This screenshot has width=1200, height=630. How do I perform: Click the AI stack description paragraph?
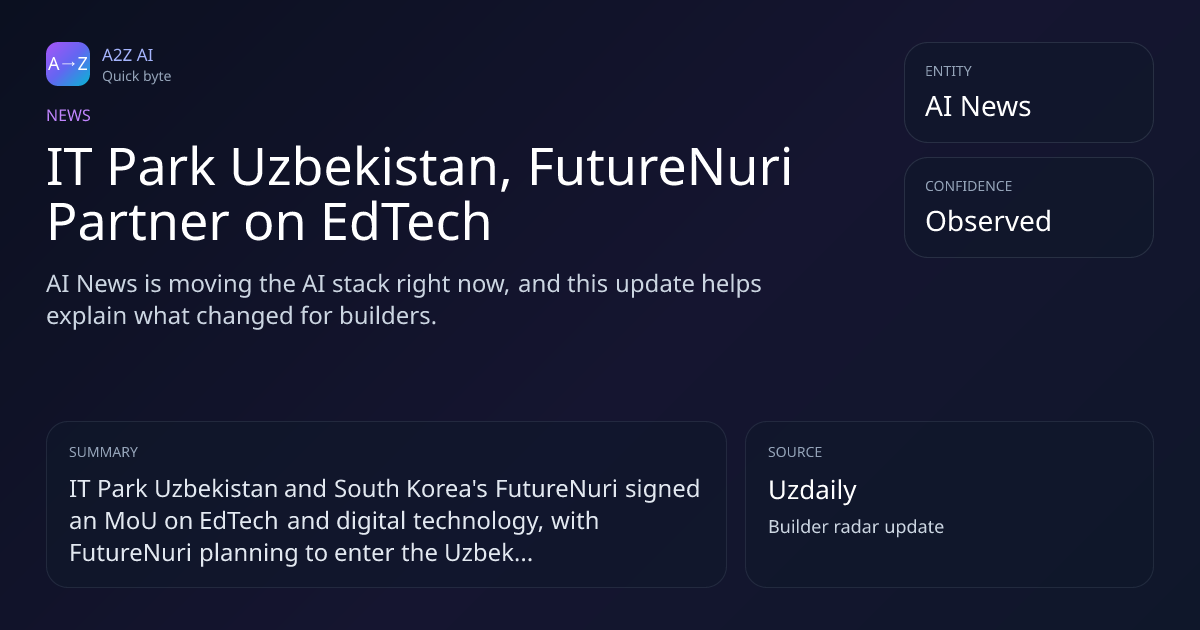tap(404, 300)
